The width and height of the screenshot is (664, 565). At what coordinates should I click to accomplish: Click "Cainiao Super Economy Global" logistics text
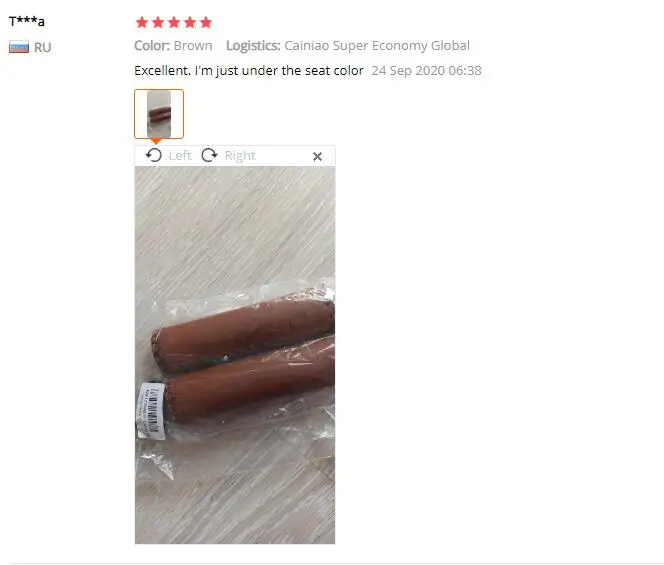click(x=377, y=46)
